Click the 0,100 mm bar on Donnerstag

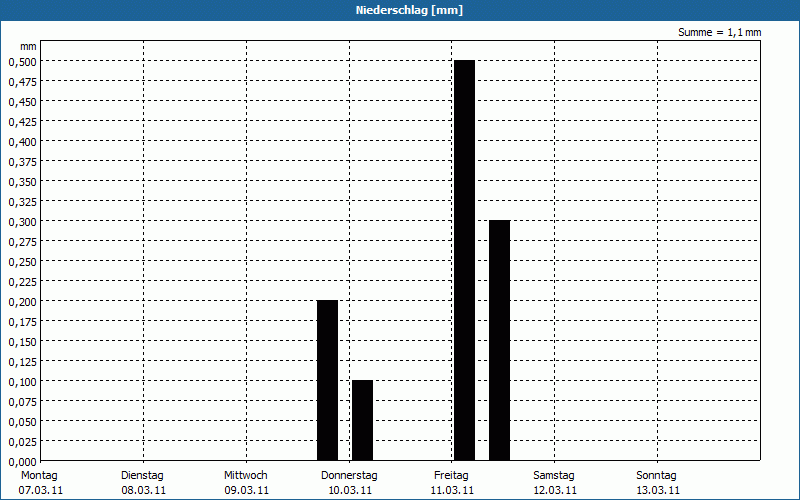[362, 420]
